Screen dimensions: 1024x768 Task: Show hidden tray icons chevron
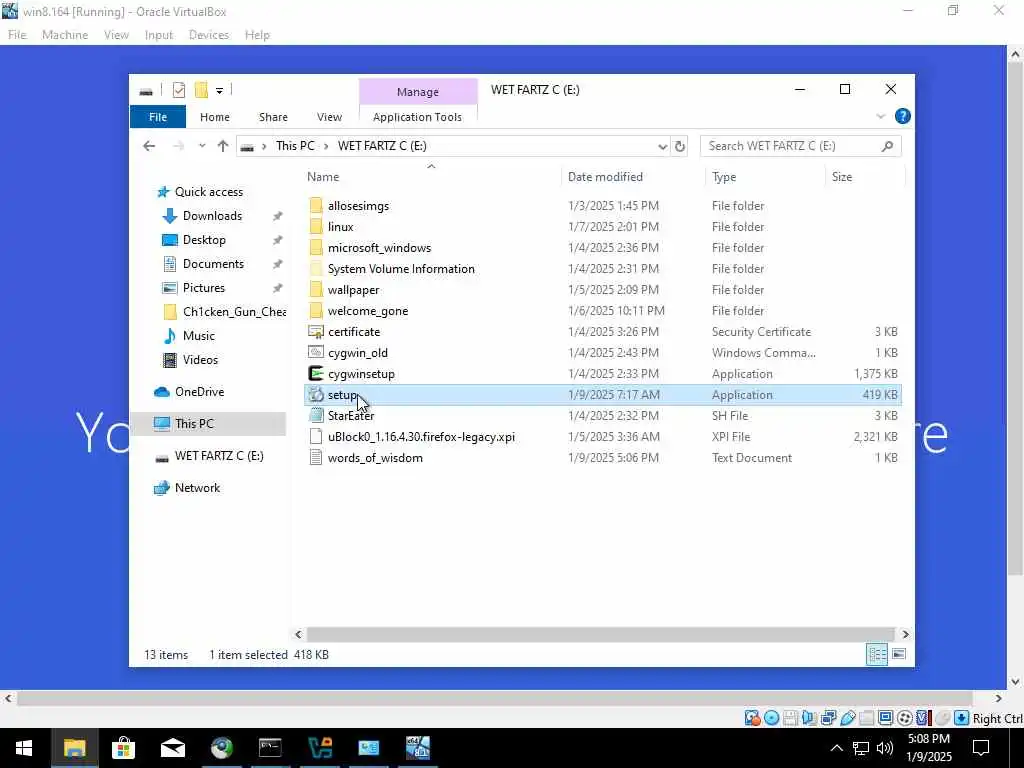(836, 748)
